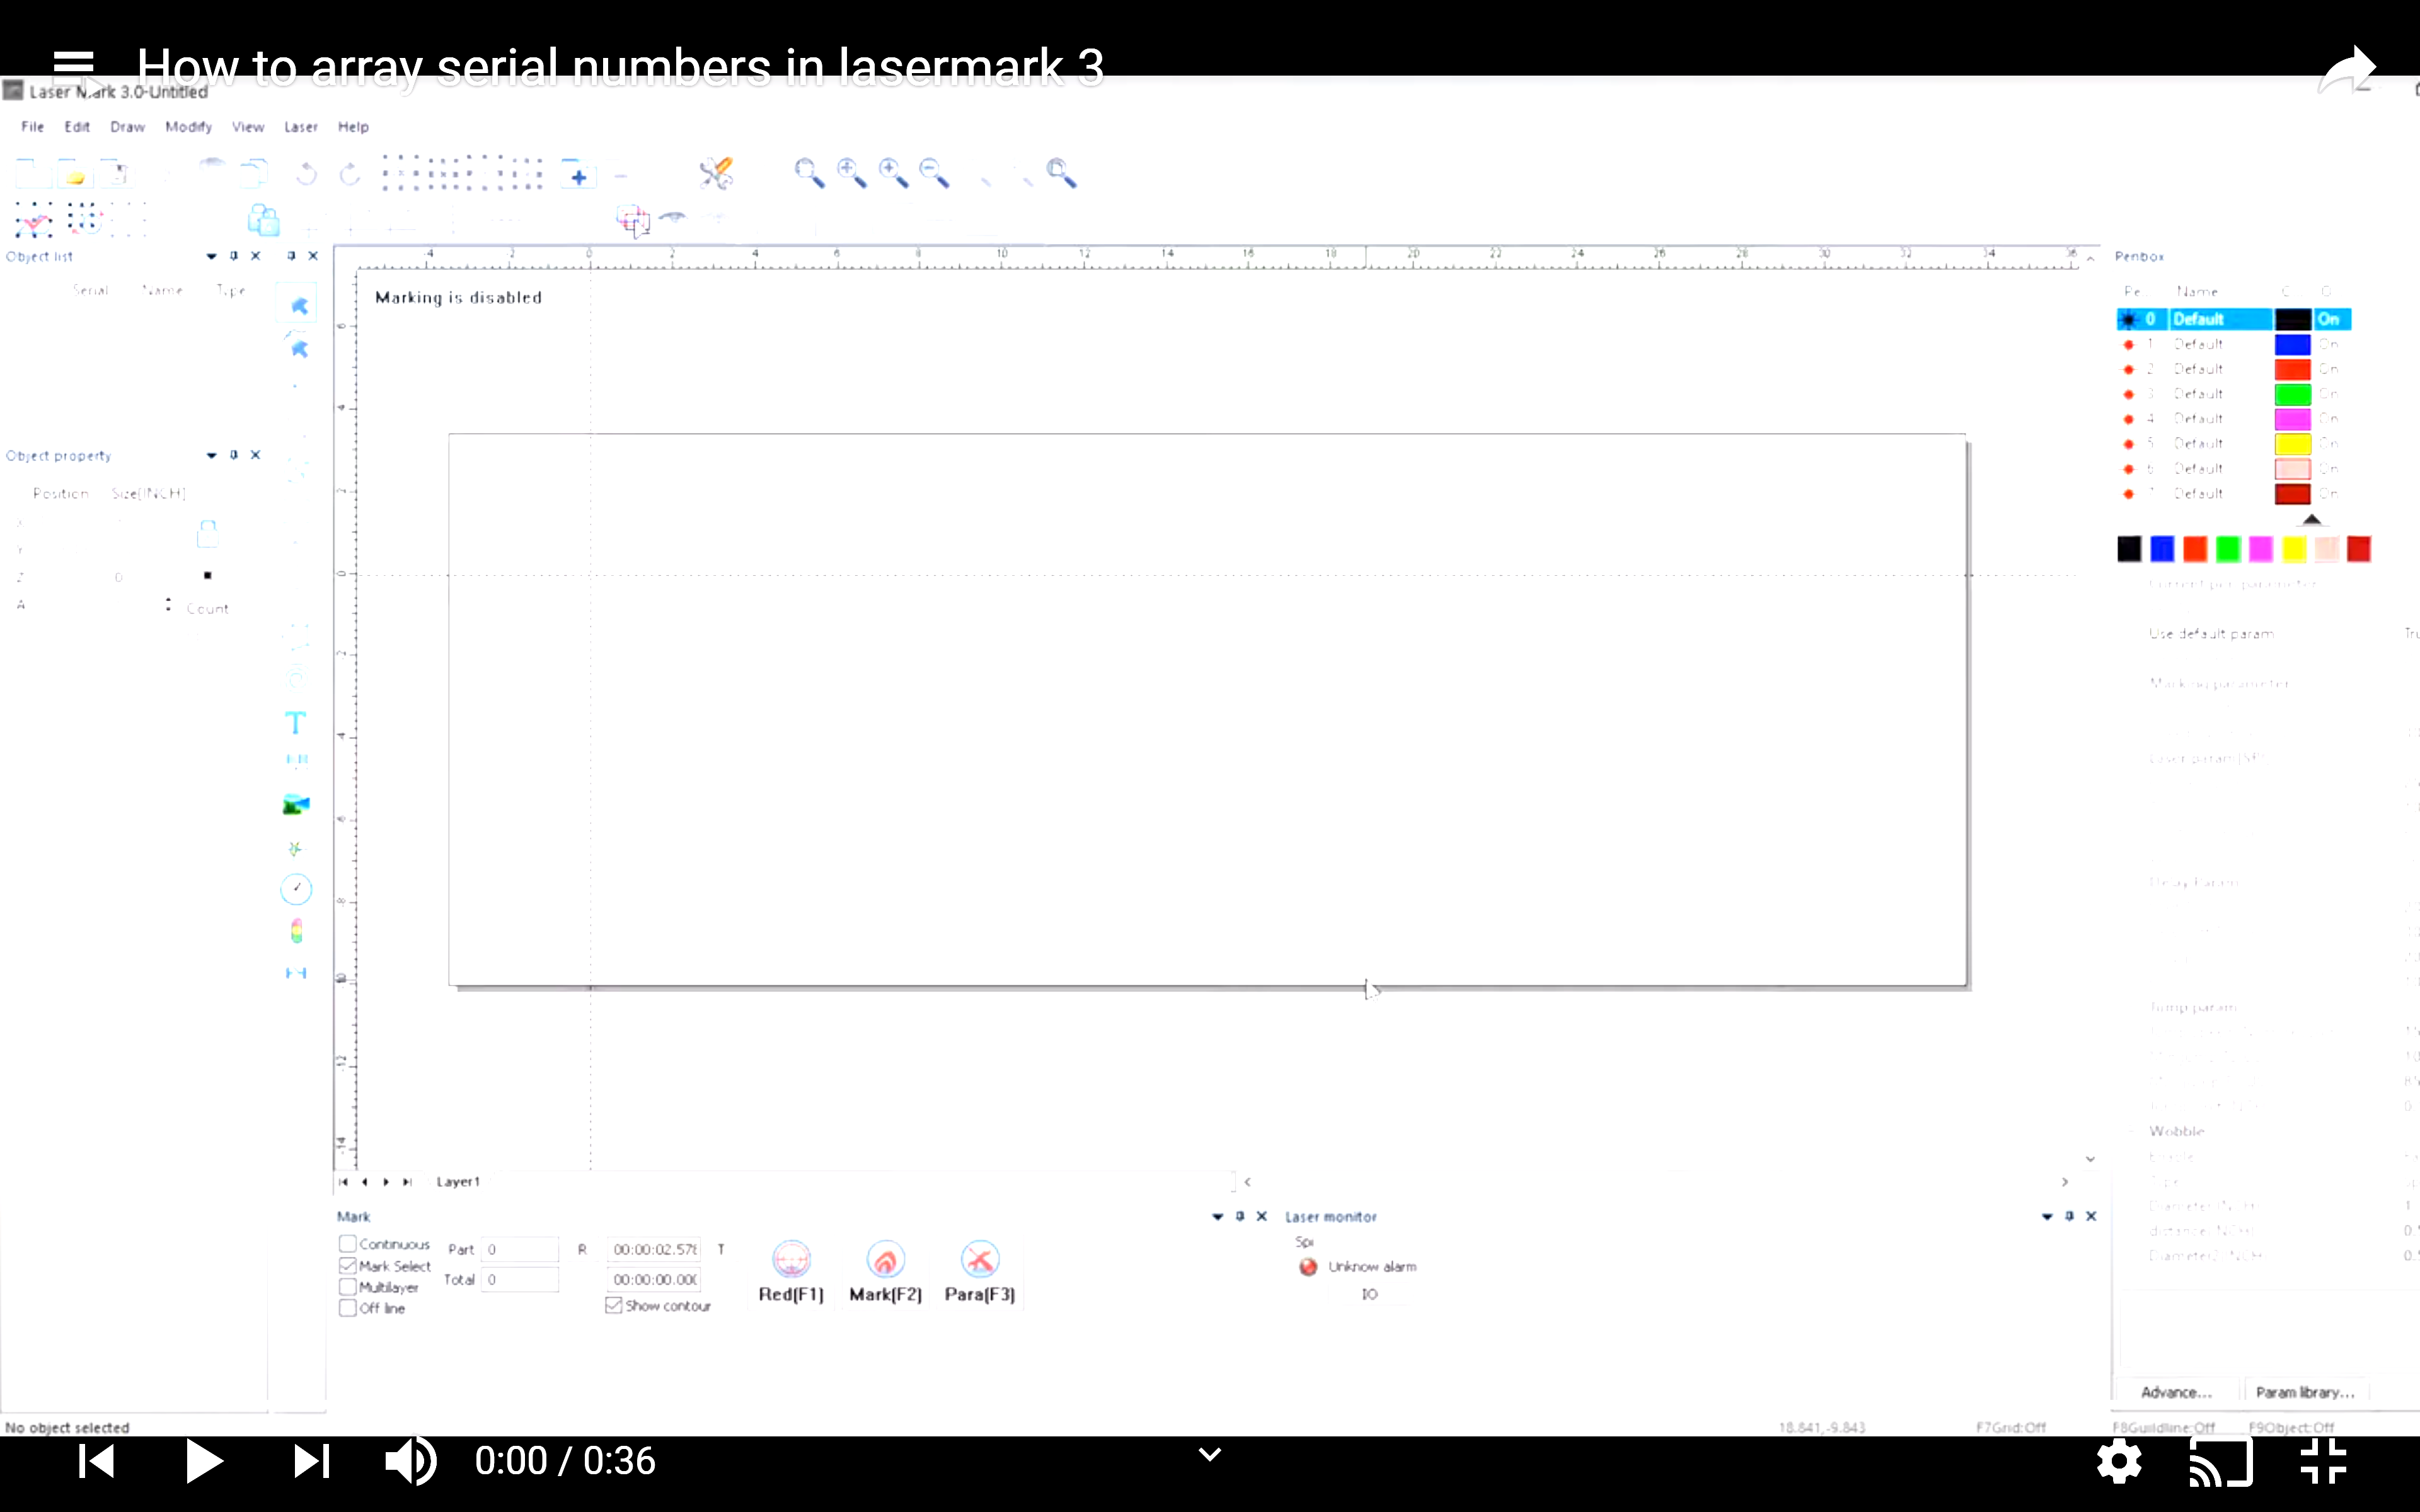Play the video
Screen dimensions: 2420x1512
point(204,1461)
